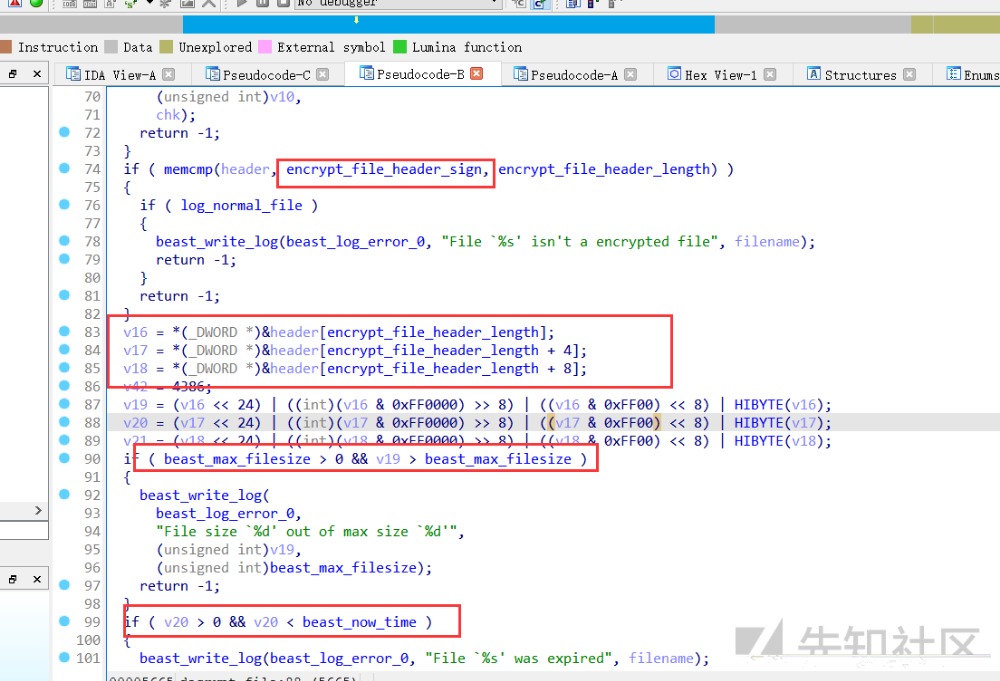Toggle the breakpoint dot on line 72

pyautogui.click(x=64, y=132)
